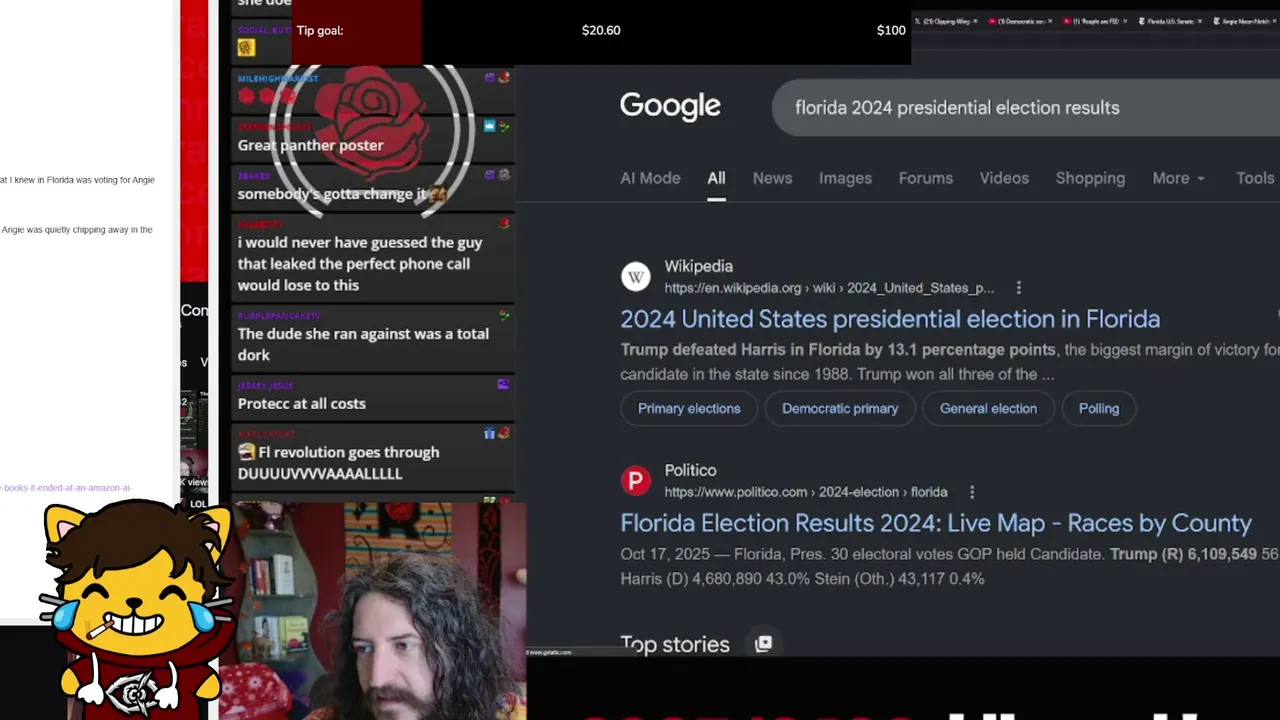1280x720 pixels.
Task: Click the Primary elections chip
Action: [689, 408]
